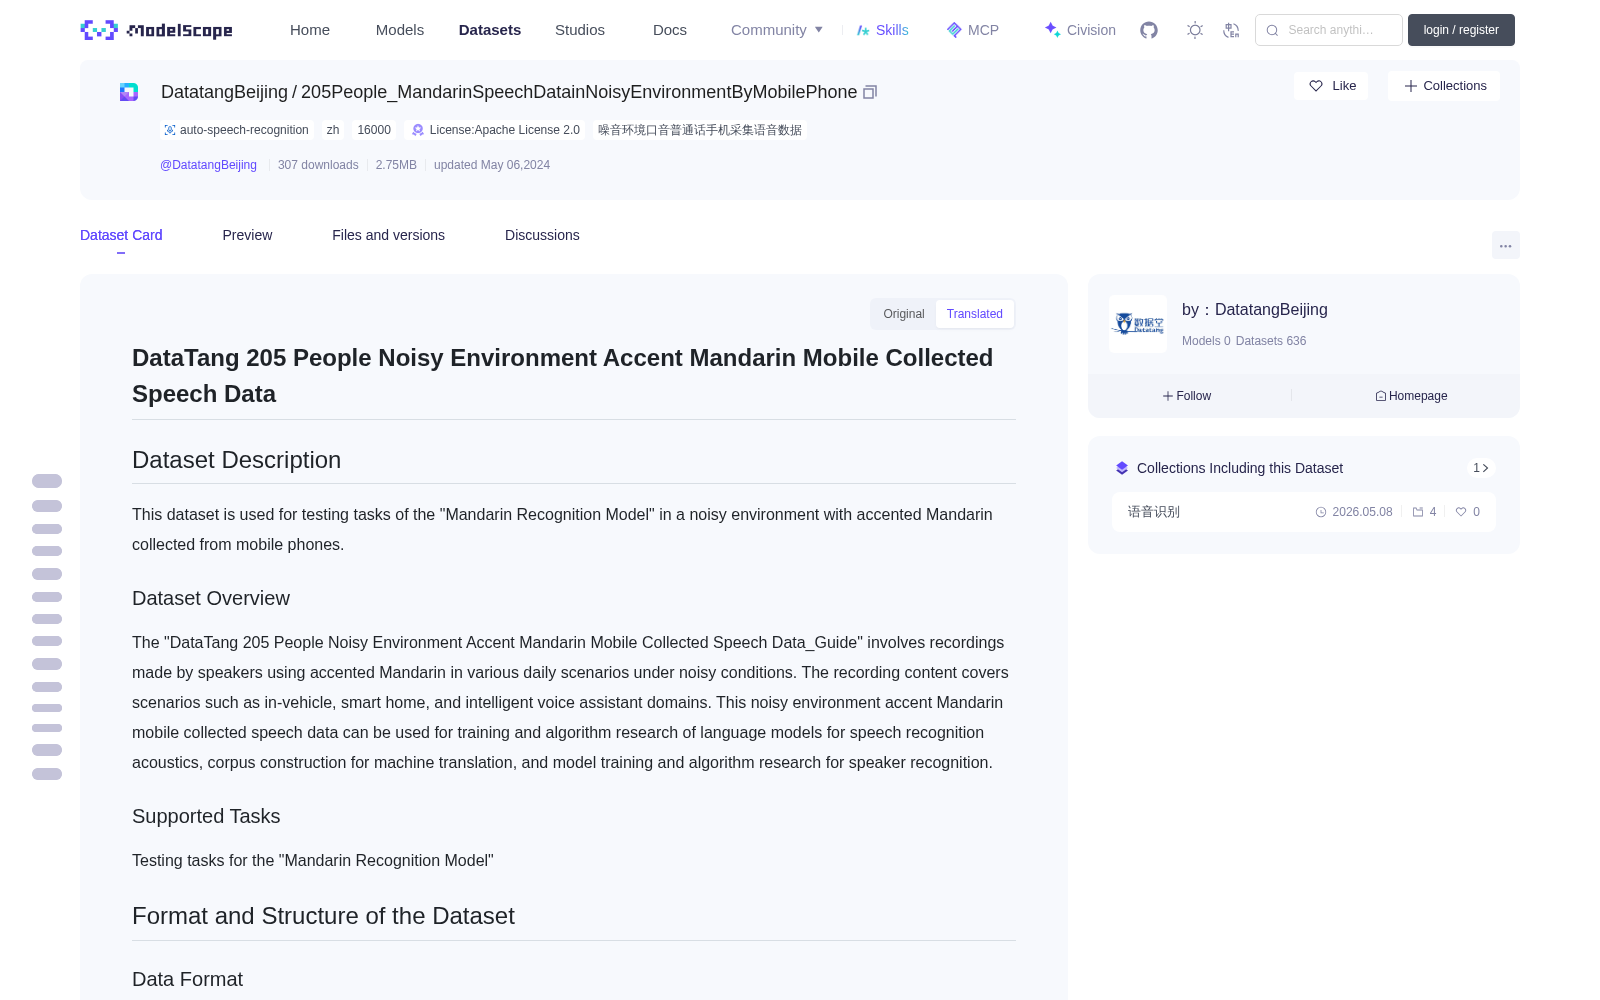This screenshot has width=1600, height=1000.
Task: Open the Skills page
Action: 883,30
